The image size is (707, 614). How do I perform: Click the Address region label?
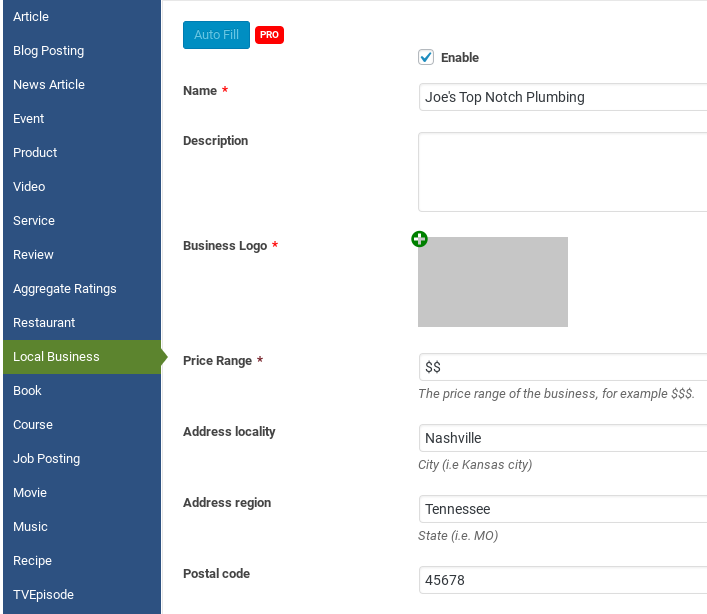pos(227,503)
